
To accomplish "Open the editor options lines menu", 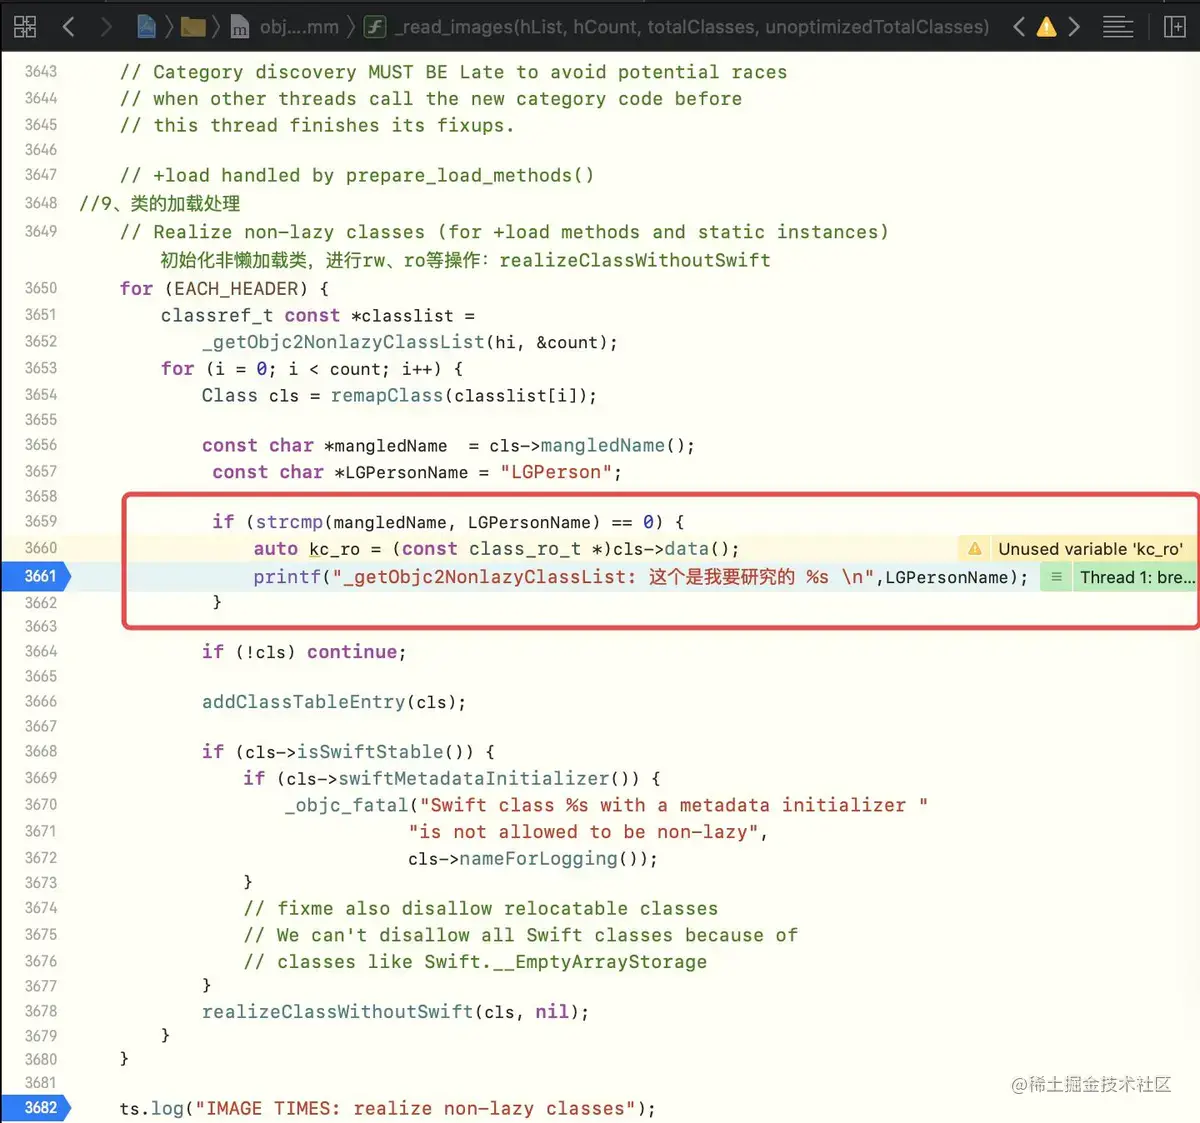I will click(1118, 27).
